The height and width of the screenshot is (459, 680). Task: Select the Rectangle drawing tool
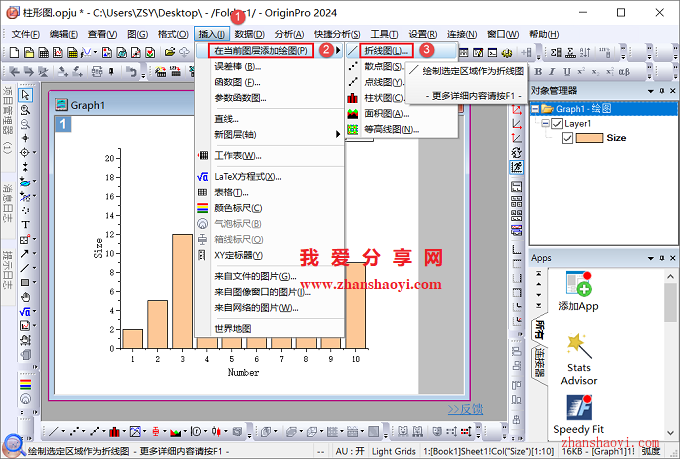tap(25, 282)
